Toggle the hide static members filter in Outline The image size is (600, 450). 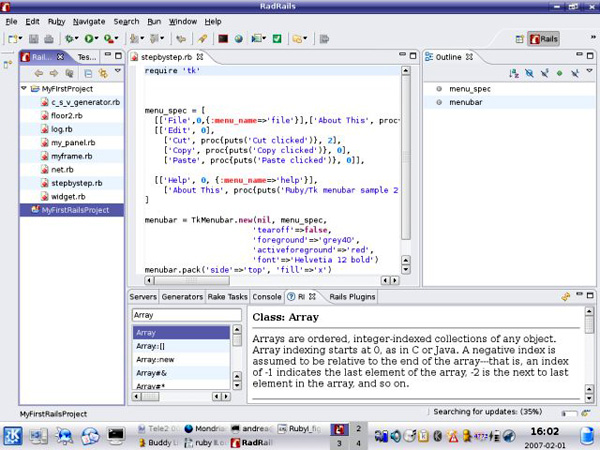click(545, 73)
